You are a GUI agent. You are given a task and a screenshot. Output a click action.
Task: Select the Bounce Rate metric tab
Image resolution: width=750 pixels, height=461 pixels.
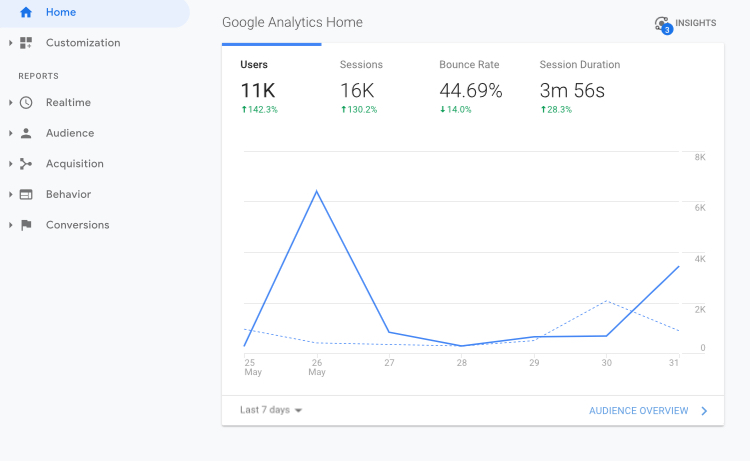pos(471,86)
